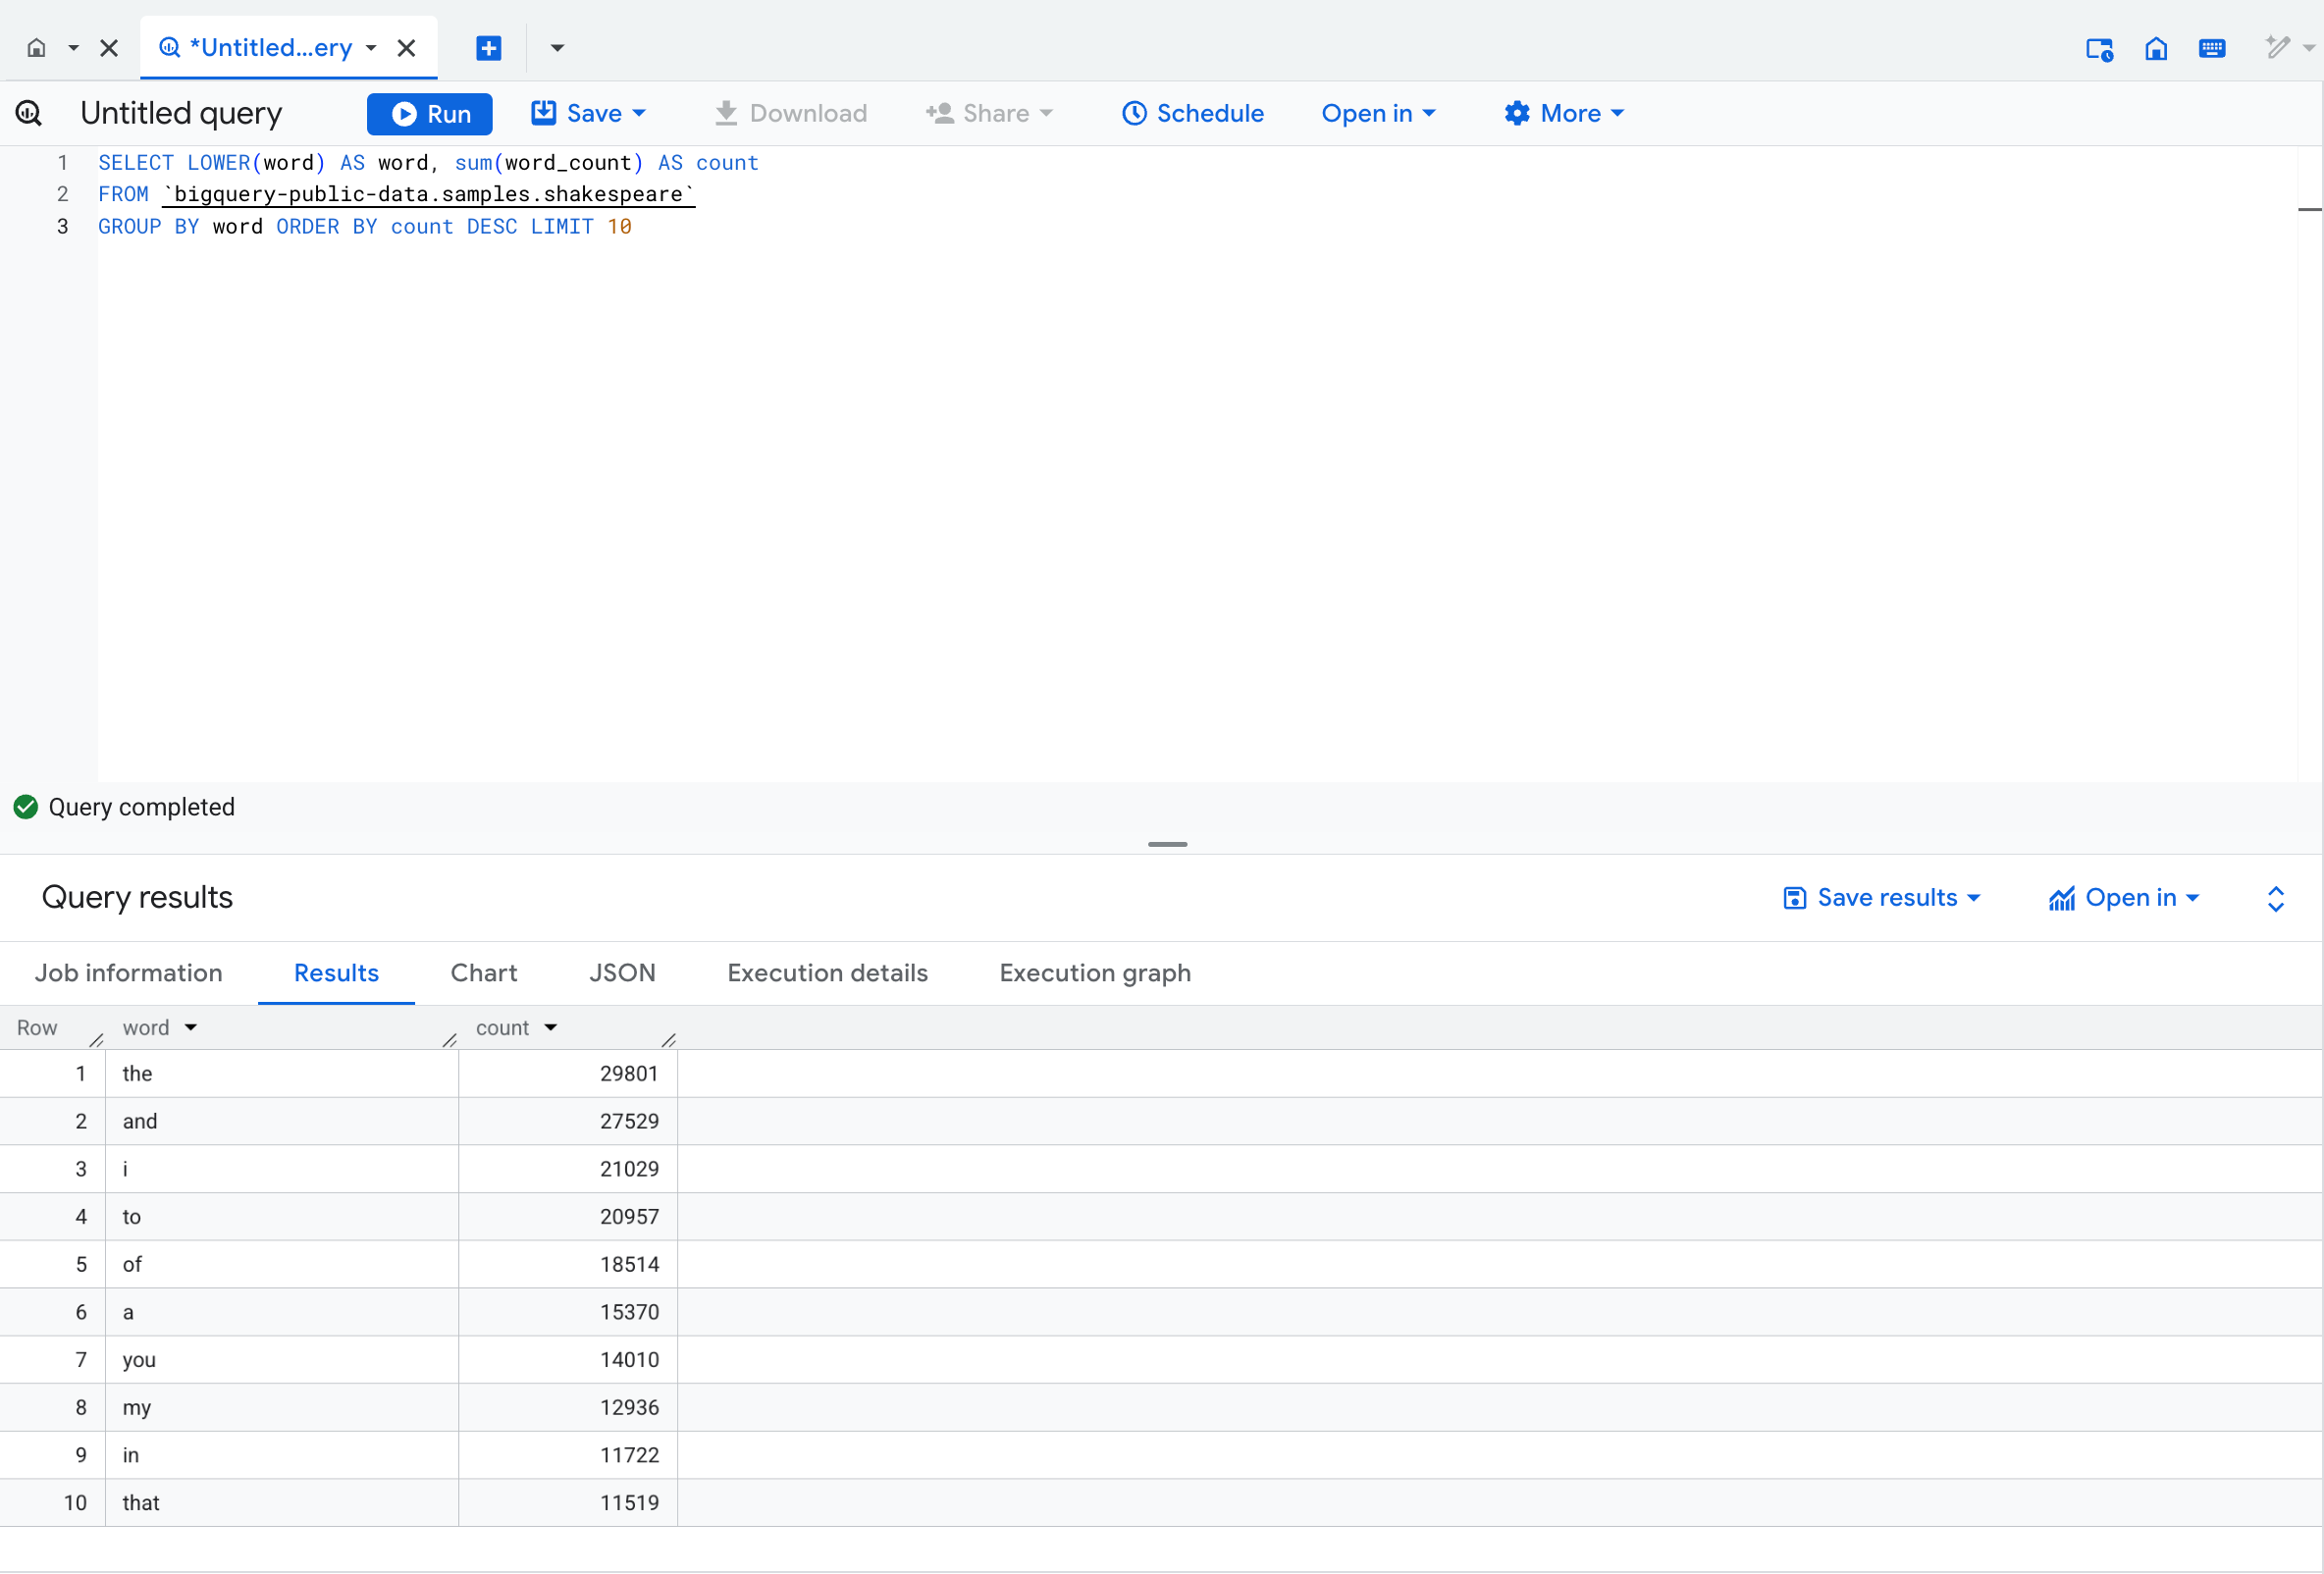The height and width of the screenshot is (1574, 2324).
Task: Open the word column sort menu
Action: coord(191,1028)
